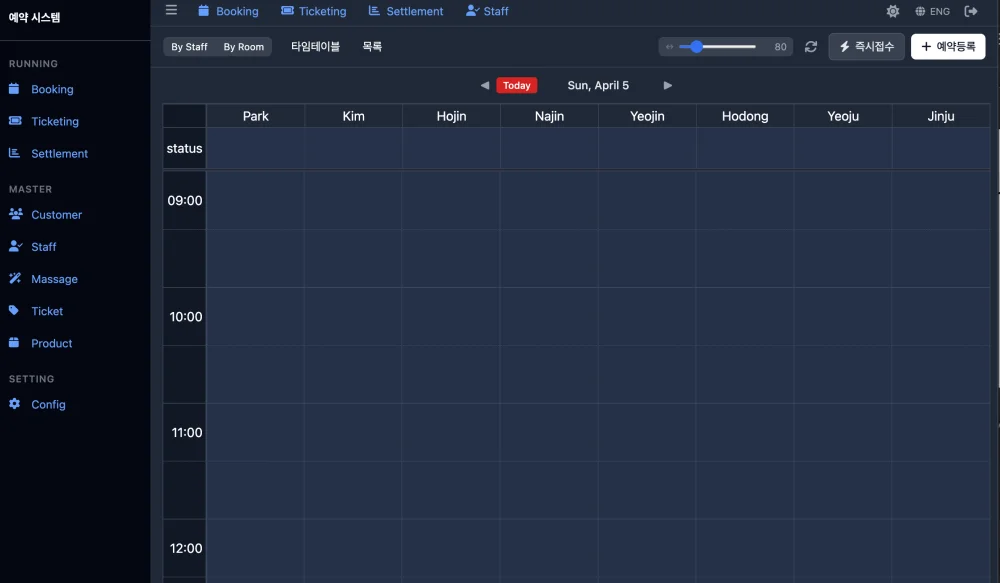
Task: Switch view to By Staff
Action: tap(189, 47)
